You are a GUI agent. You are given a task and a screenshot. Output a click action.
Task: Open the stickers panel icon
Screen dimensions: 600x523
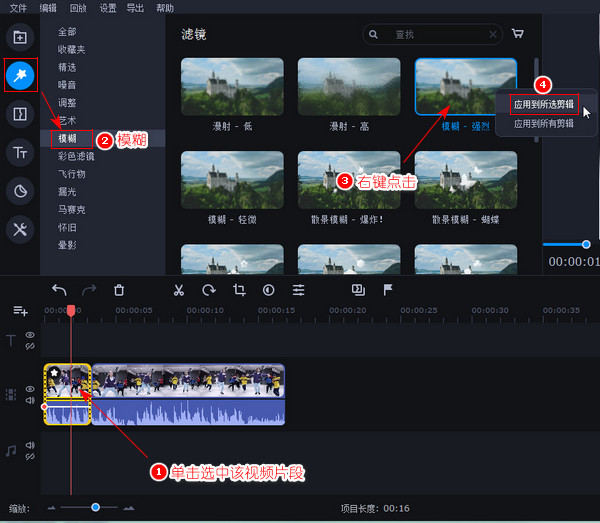20,191
